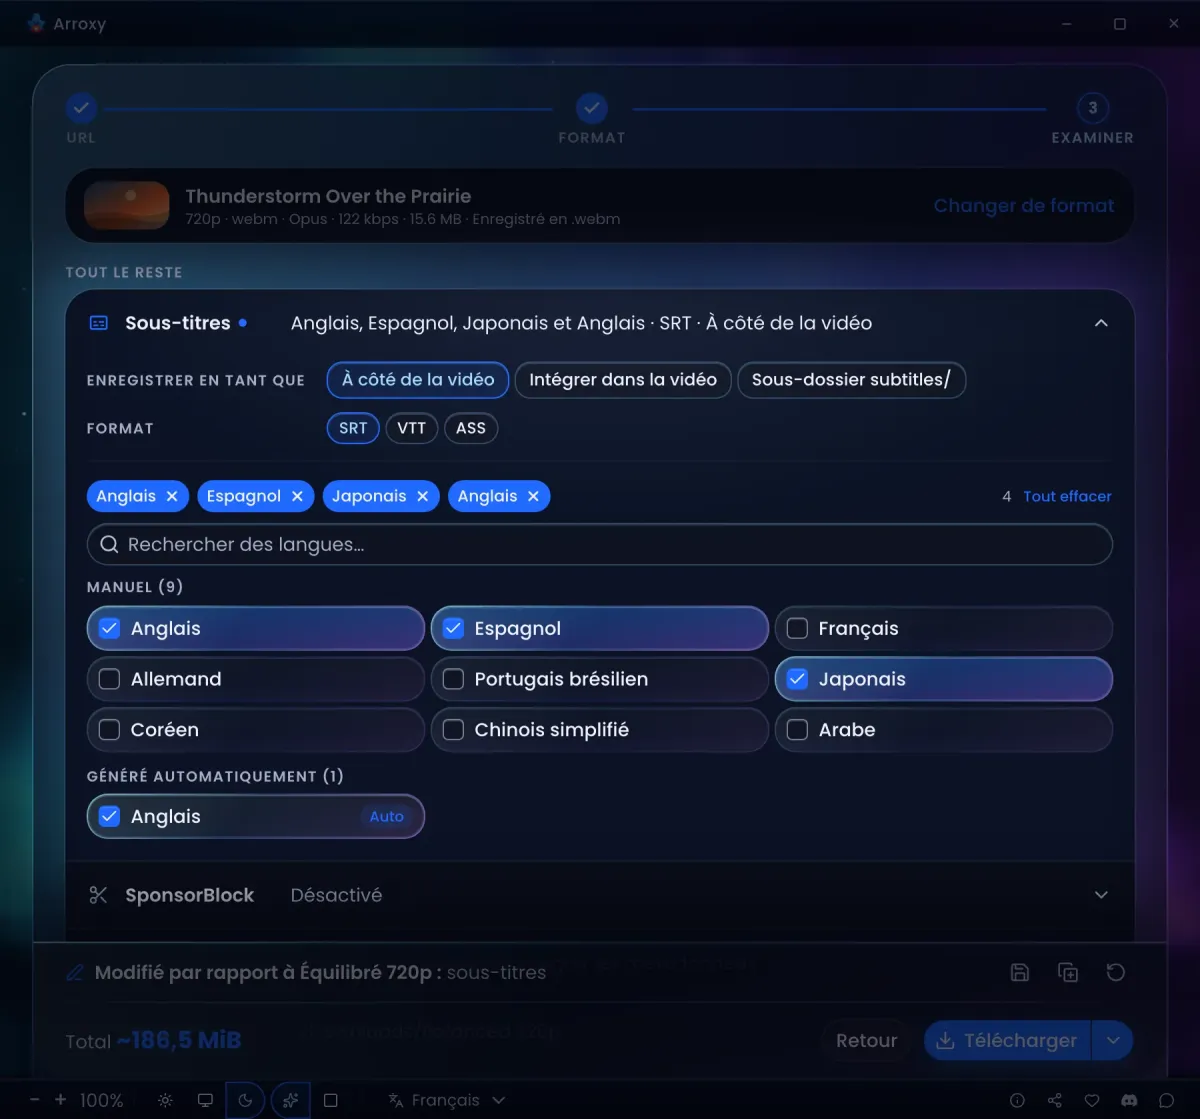
Task: Uncheck the Japonais subtitle checkbox
Action: click(x=797, y=679)
